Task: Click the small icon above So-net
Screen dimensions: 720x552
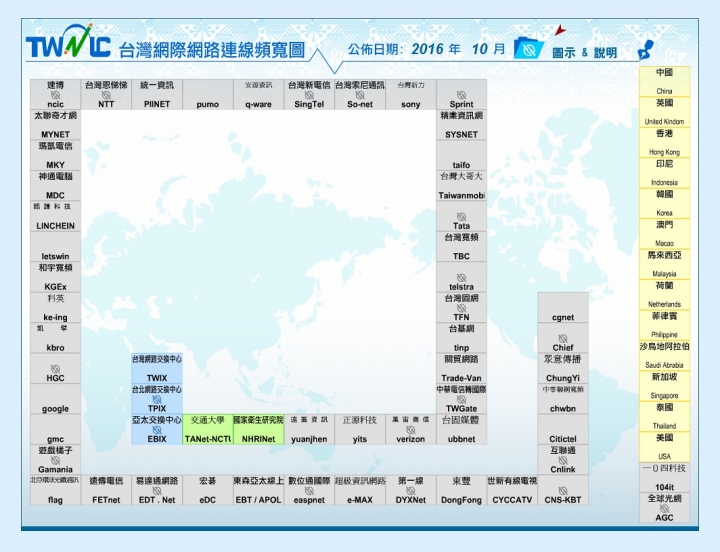Action: 360,95
